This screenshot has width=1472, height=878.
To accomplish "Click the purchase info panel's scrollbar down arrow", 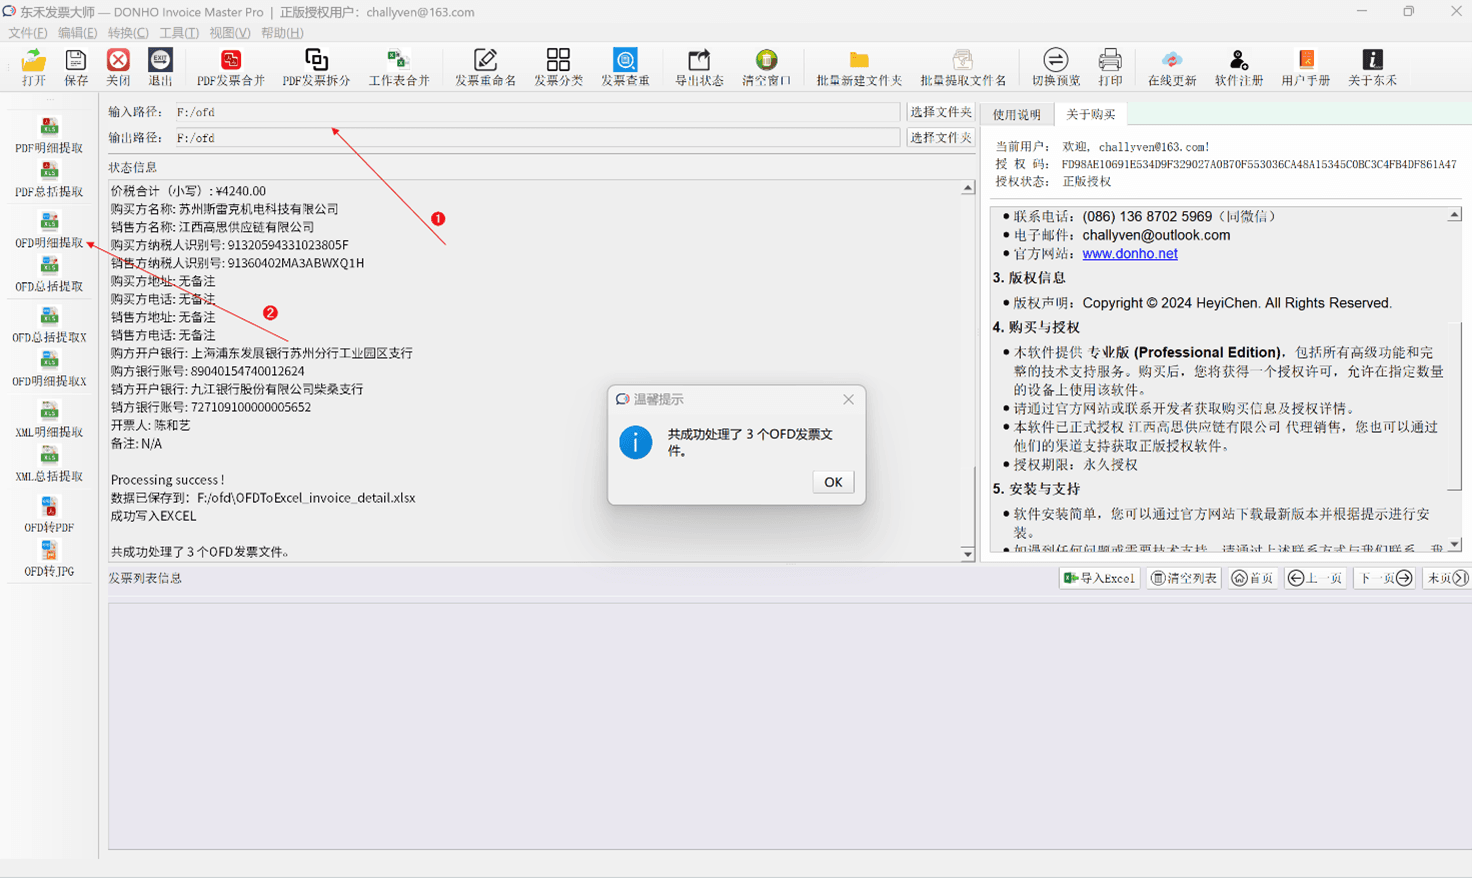I will tap(1455, 545).
